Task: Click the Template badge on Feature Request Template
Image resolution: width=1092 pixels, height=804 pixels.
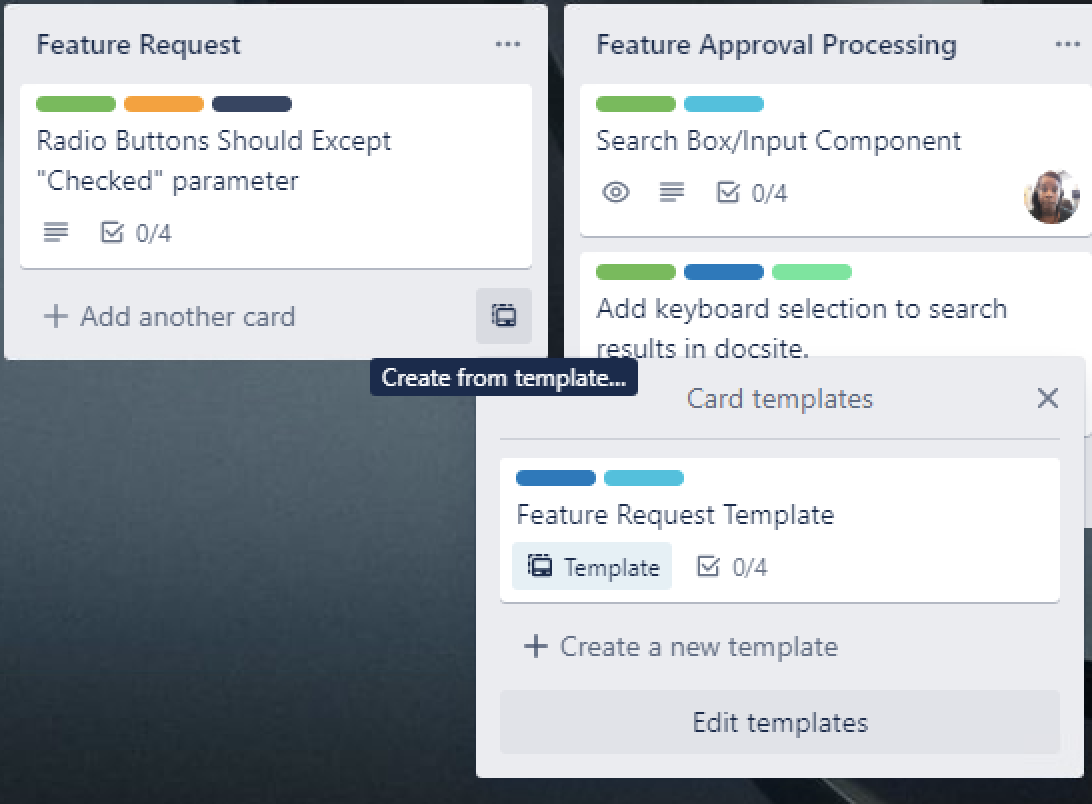Action: pyautogui.click(x=591, y=566)
